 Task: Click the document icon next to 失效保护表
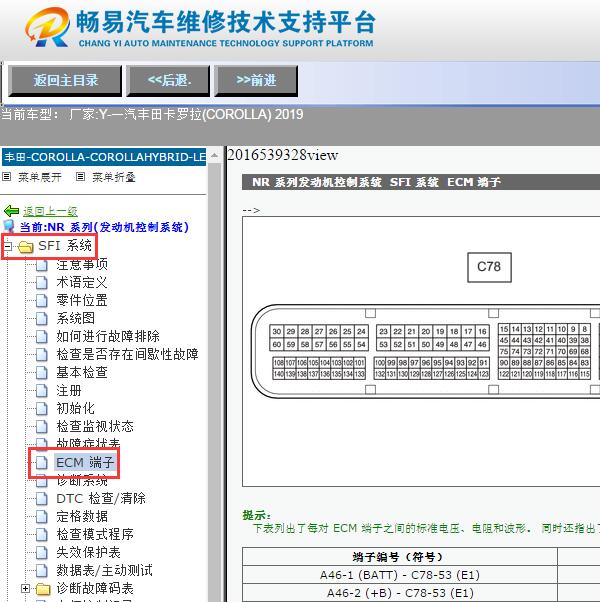coord(42,553)
